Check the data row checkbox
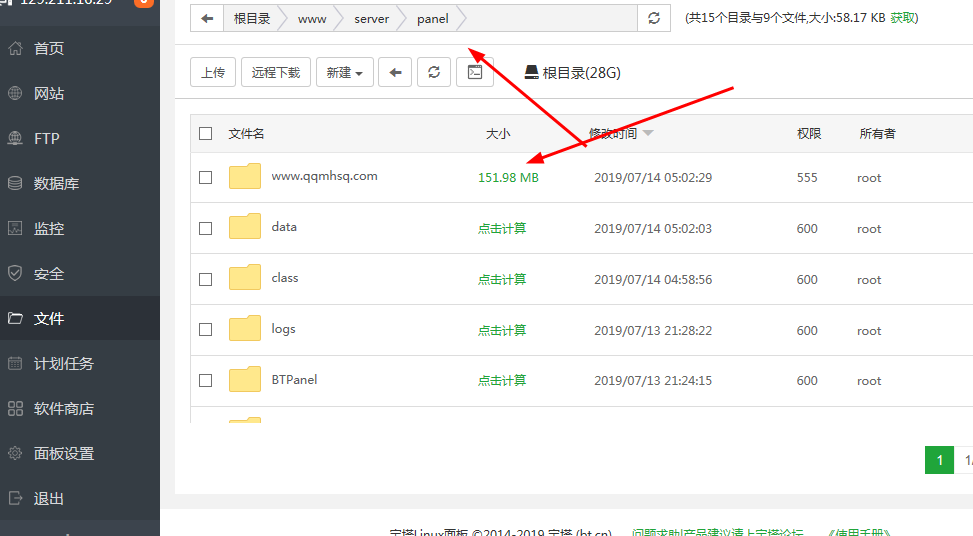The width and height of the screenshot is (973, 536). (x=205, y=228)
